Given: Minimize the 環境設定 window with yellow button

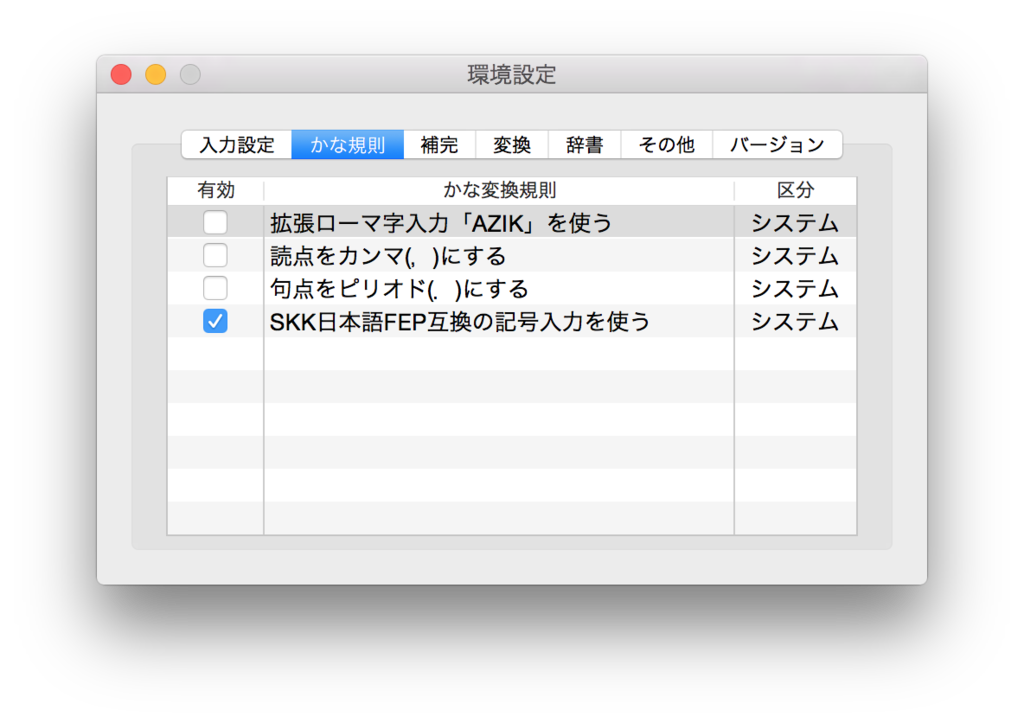Looking at the screenshot, I should point(155,74).
